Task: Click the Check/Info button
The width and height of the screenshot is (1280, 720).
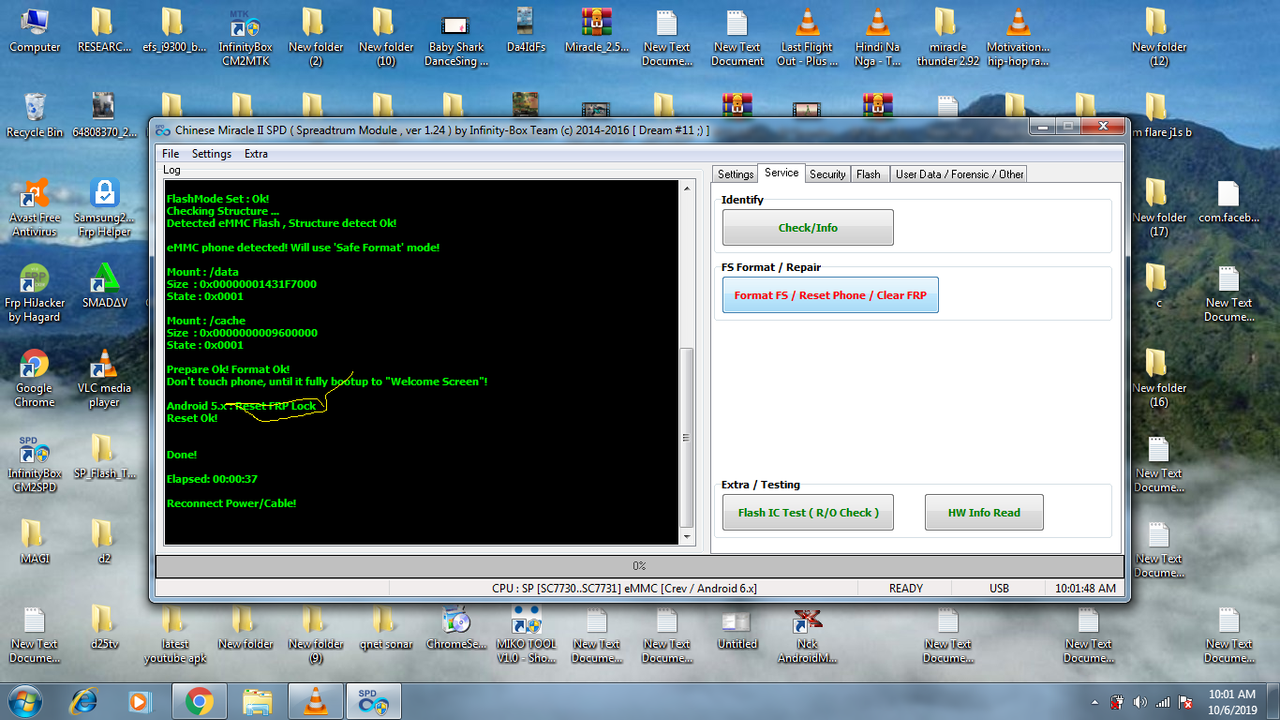Action: tap(808, 228)
